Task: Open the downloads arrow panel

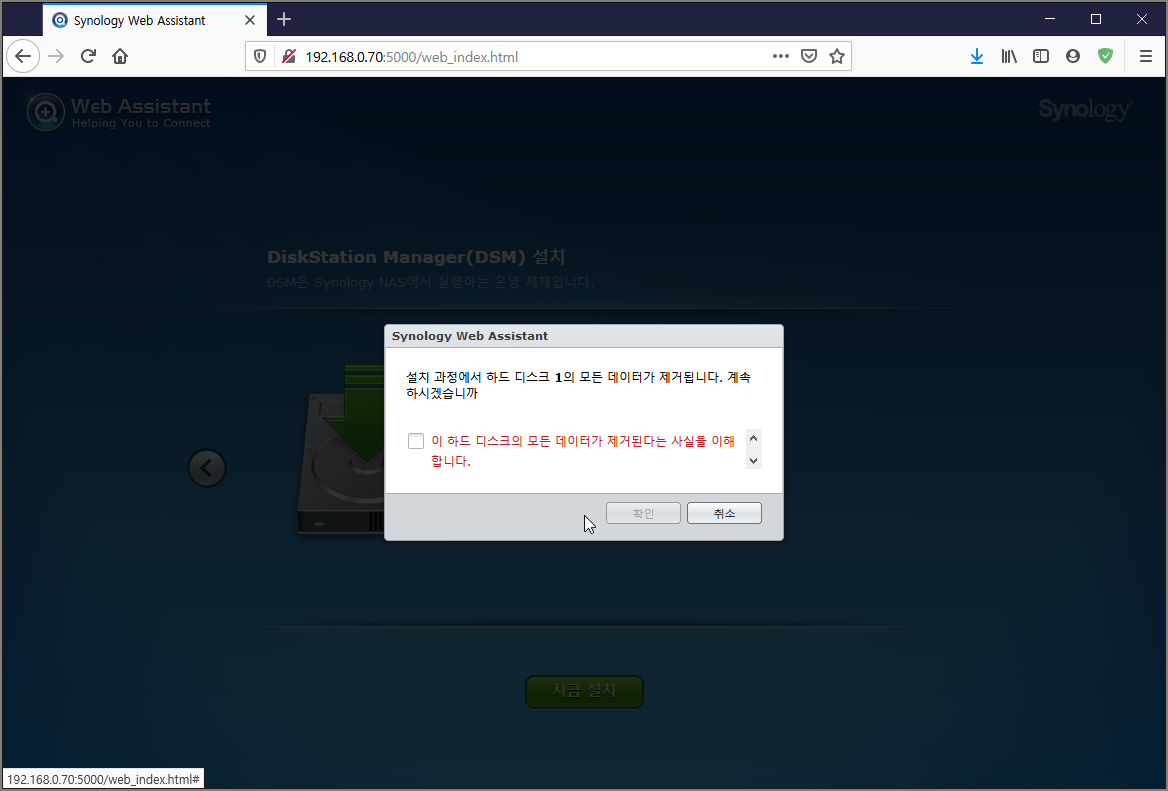Action: click(977, 57)
